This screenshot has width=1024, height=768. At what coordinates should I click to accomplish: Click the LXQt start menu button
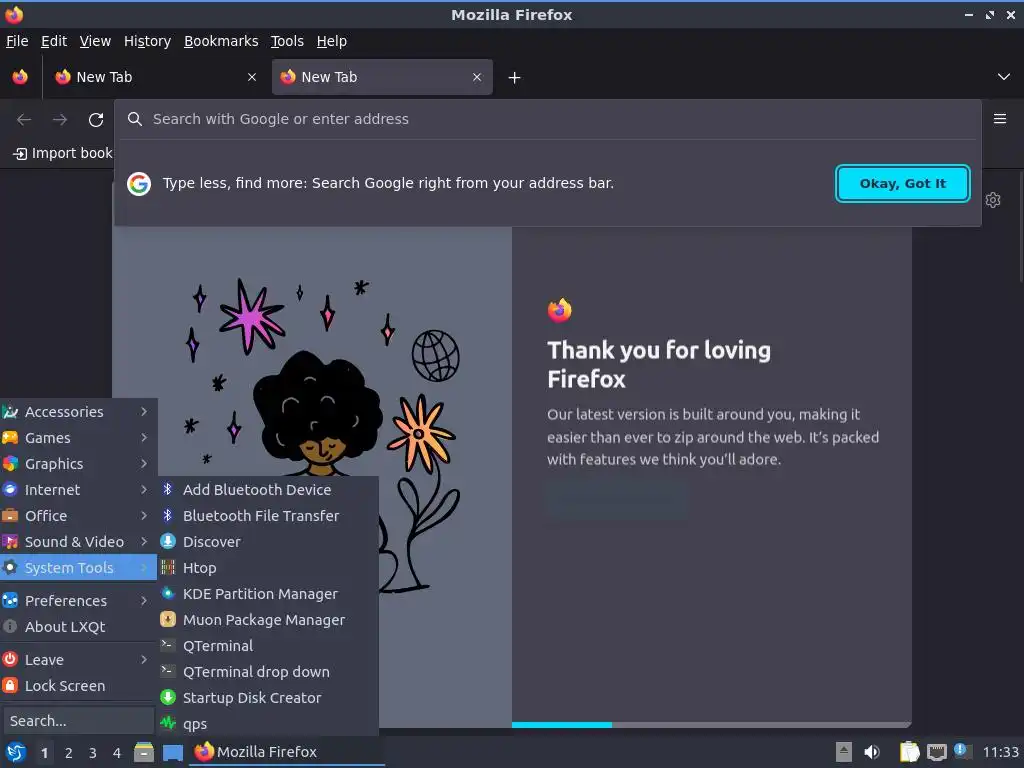(16, 752)
